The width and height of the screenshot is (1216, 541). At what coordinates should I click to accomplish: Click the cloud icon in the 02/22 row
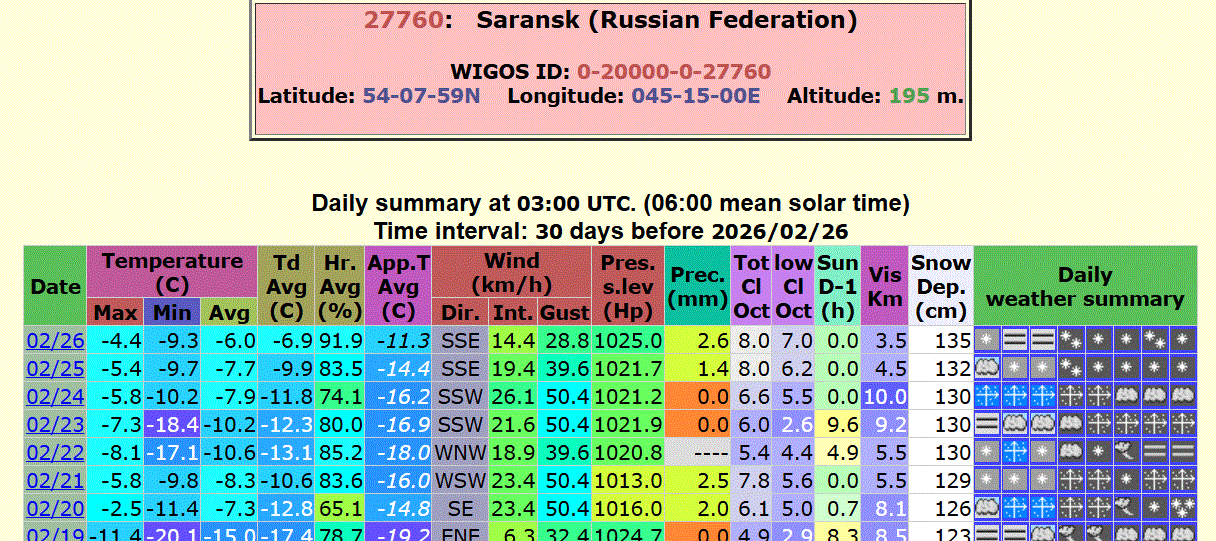point(1071,452)
